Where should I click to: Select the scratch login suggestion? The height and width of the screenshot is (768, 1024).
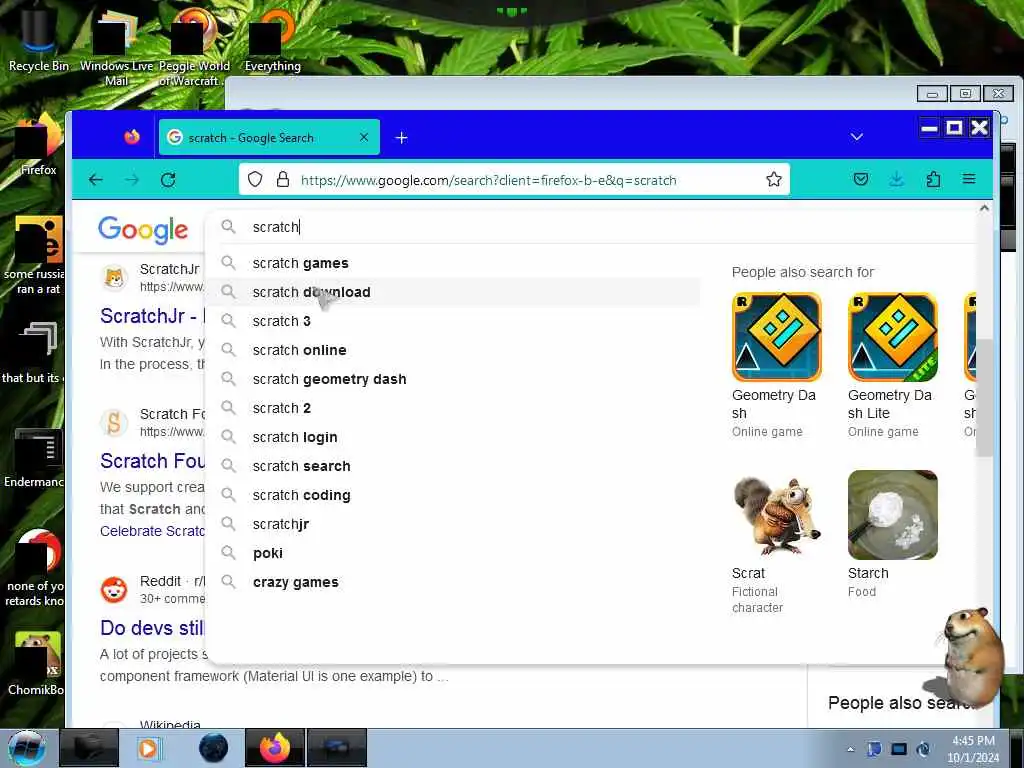(x=453, y=437)
